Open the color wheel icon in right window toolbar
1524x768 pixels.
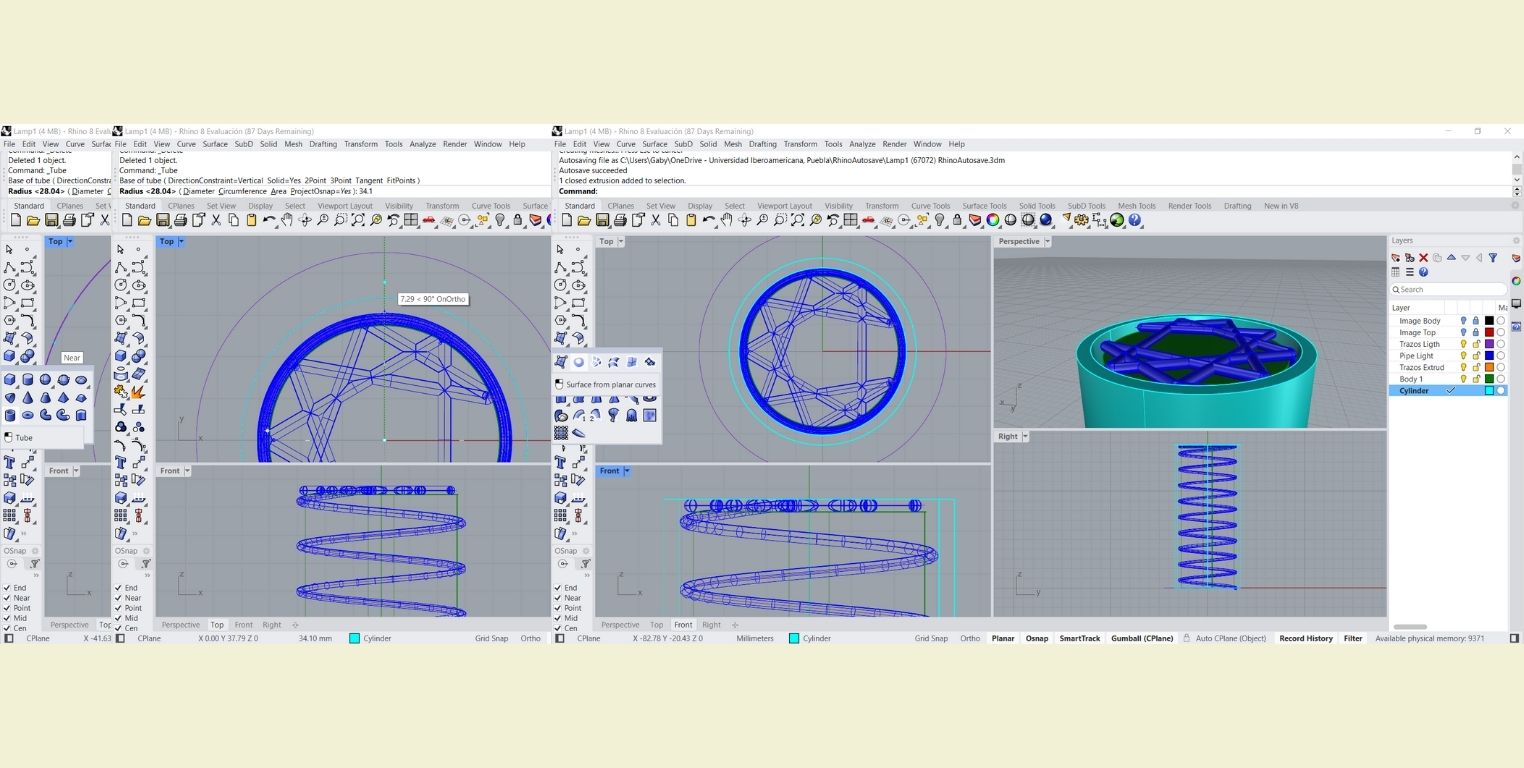[x=992, y=220]
